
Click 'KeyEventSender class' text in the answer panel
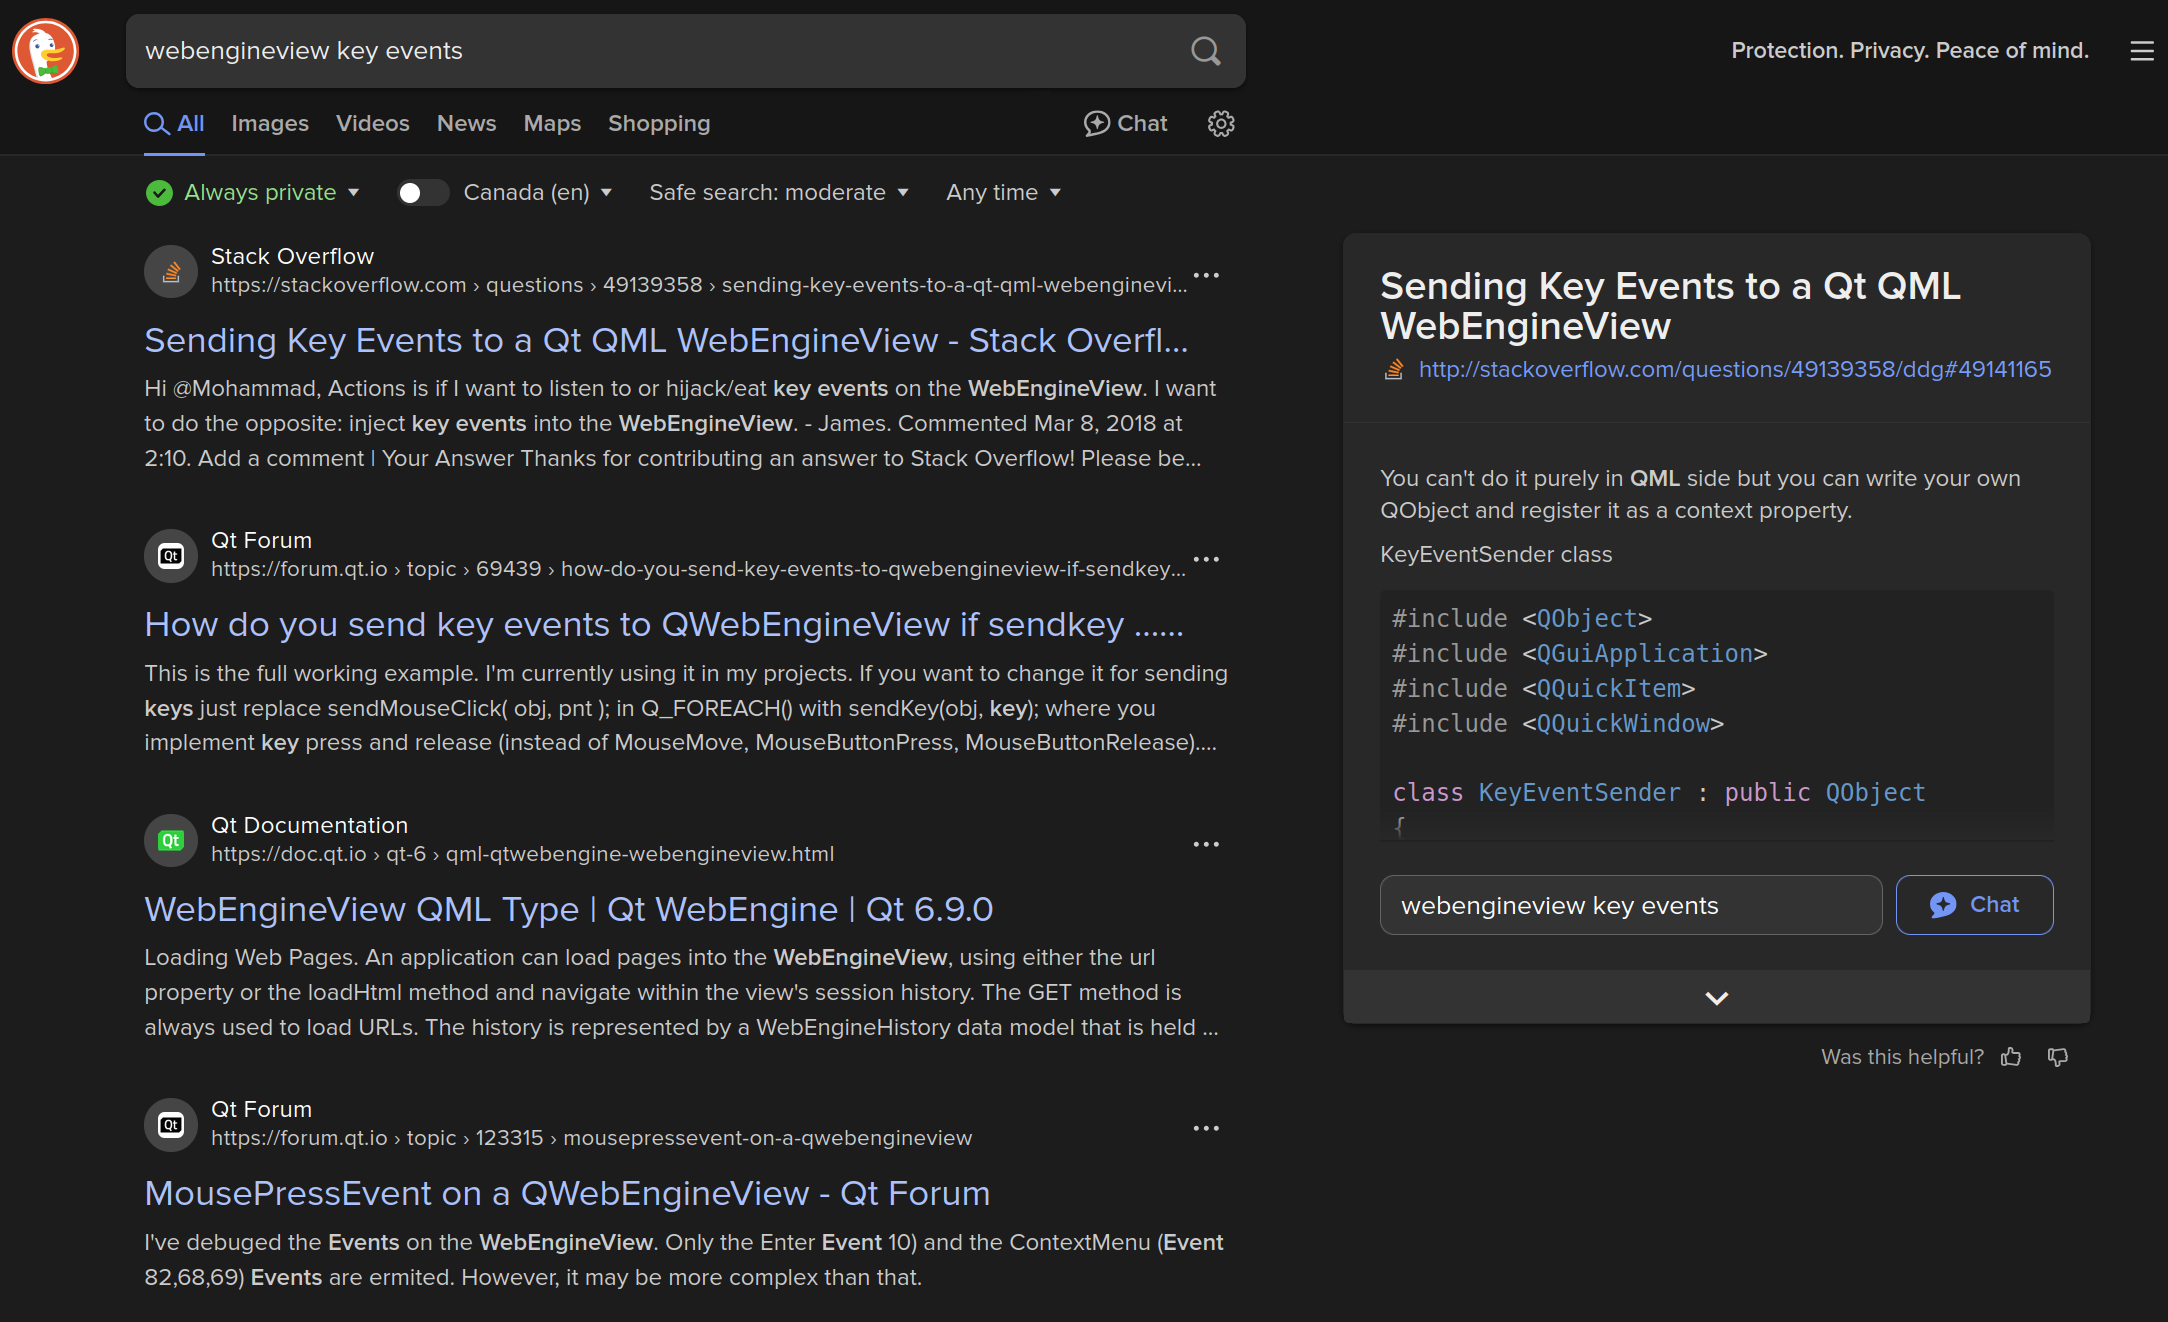click(x=1496, y=554)
